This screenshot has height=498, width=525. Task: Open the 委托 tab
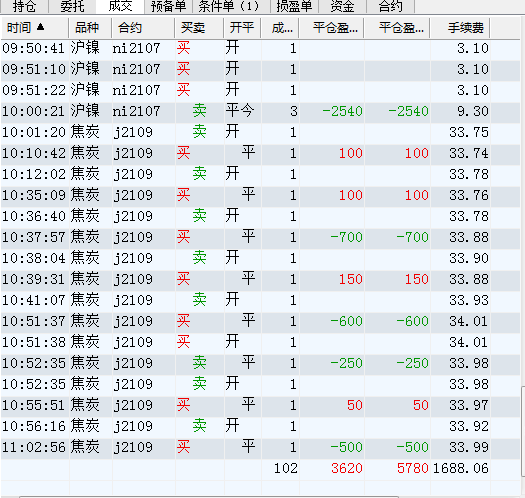(72, 6)
